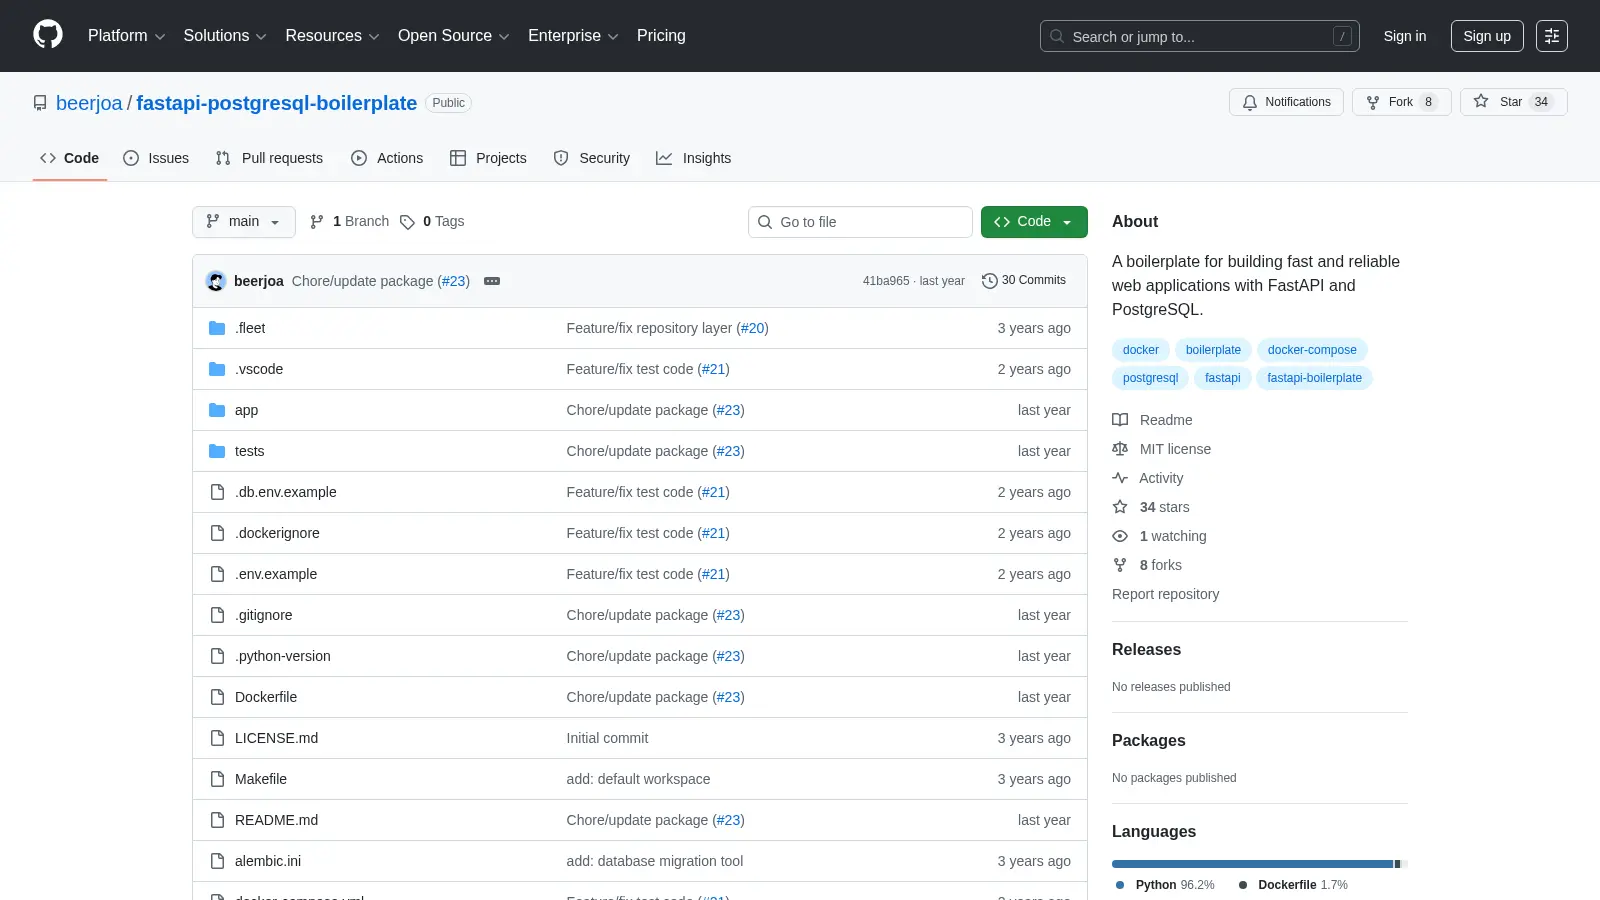Open the LICENSE.md file

(x=276, y=738)
